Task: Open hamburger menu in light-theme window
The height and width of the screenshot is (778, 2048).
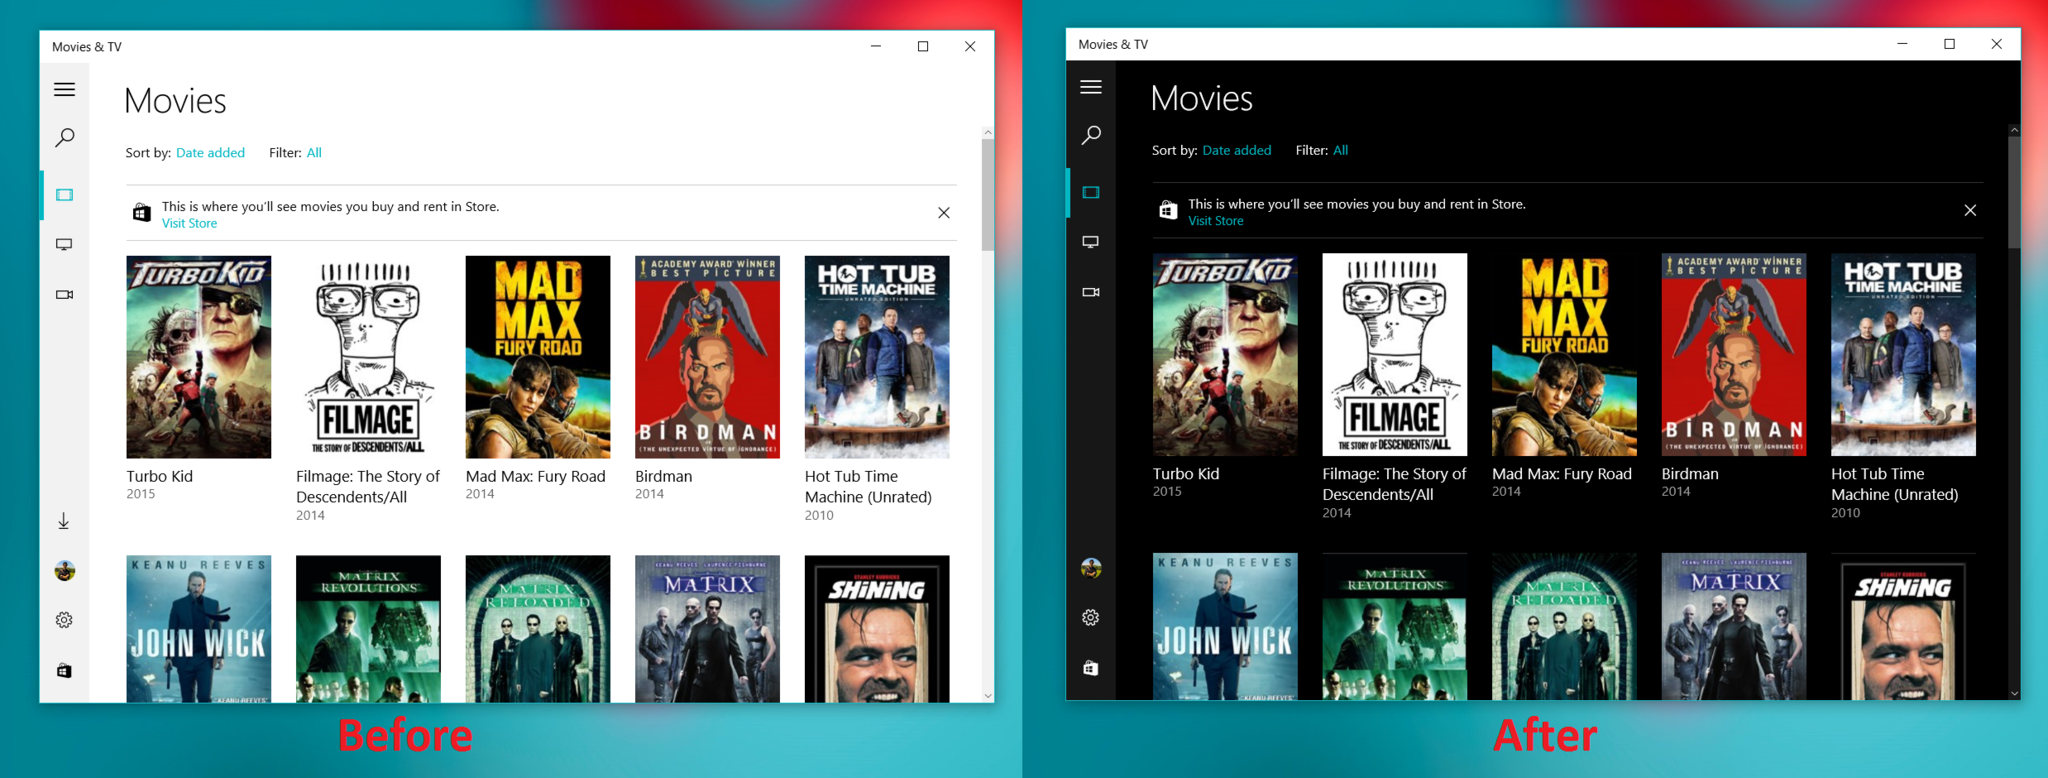Action: tap(64, 89)
